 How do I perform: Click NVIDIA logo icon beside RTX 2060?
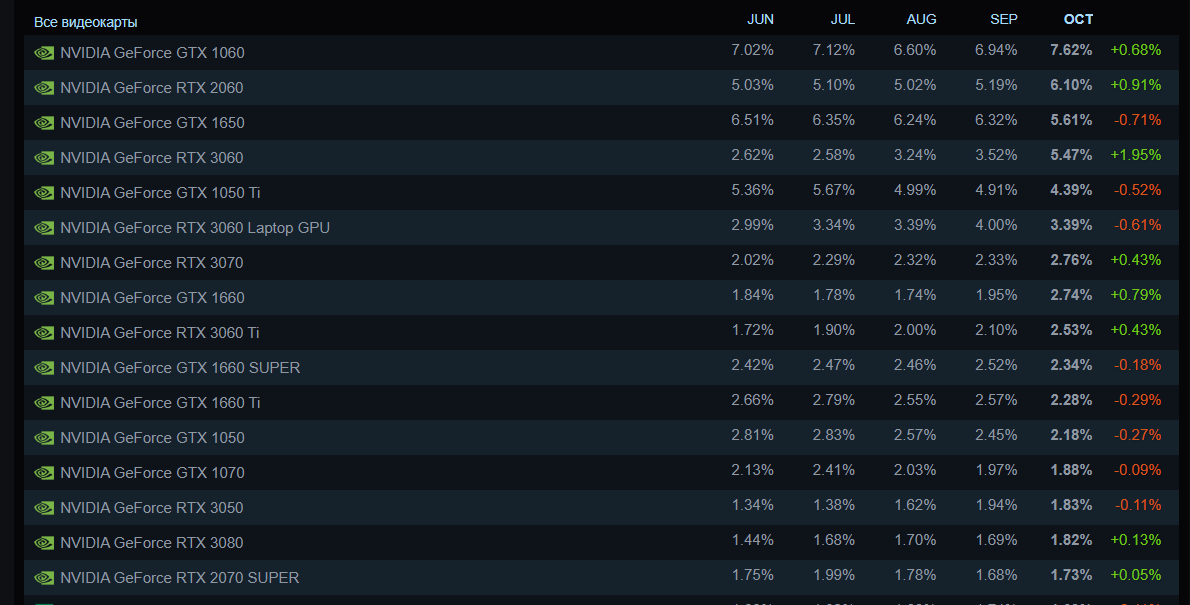[44, 88]
